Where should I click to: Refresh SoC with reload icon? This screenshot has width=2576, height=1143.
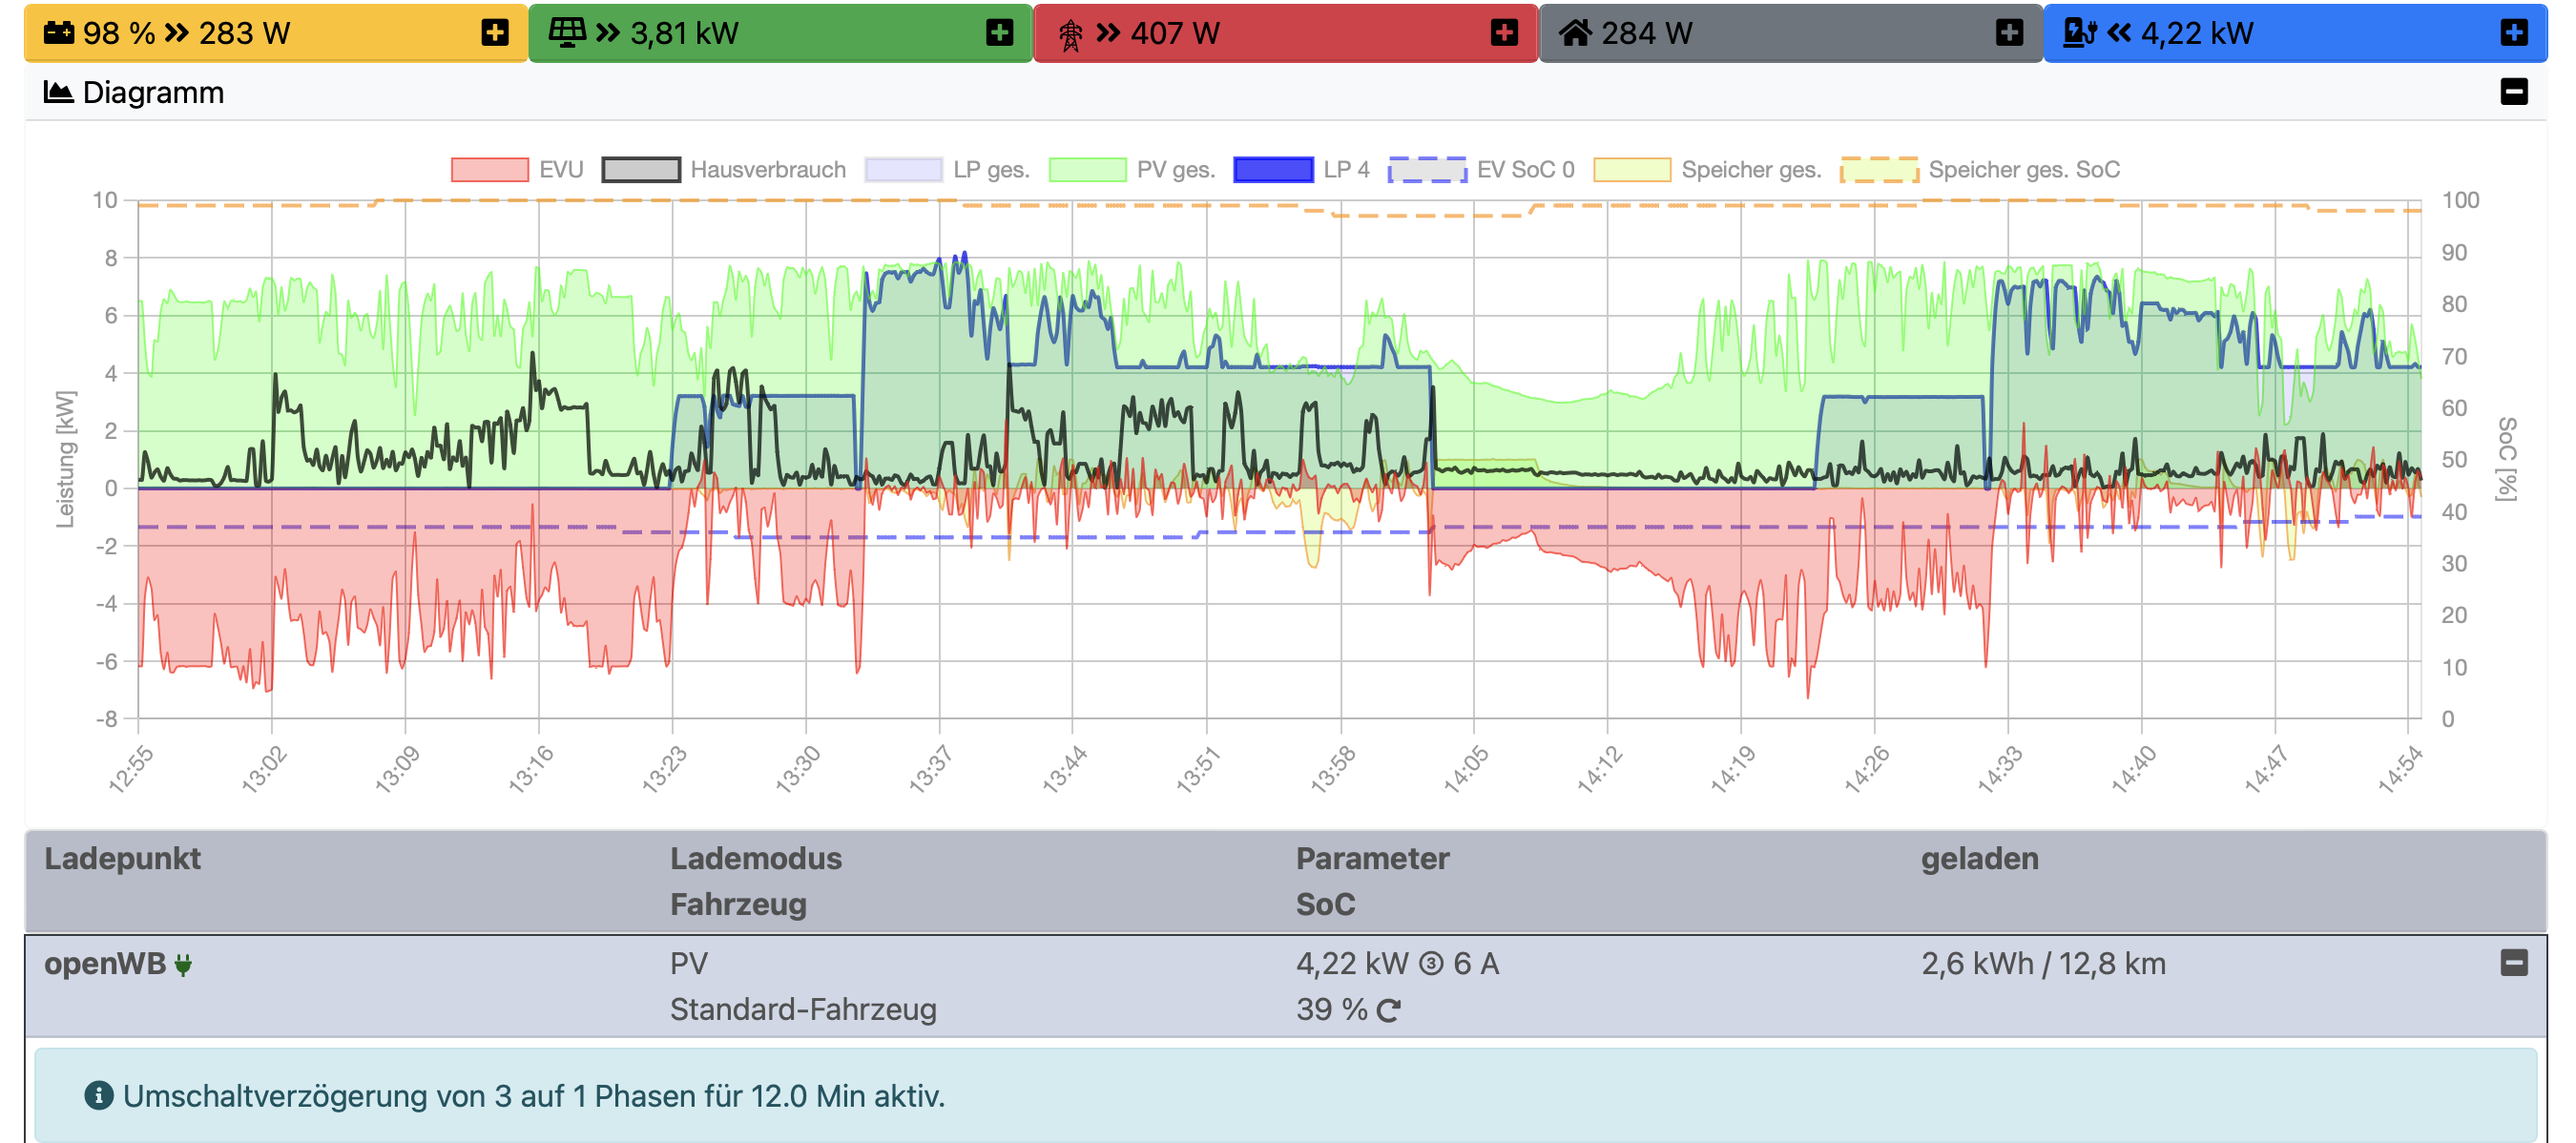(1388, 1010)
